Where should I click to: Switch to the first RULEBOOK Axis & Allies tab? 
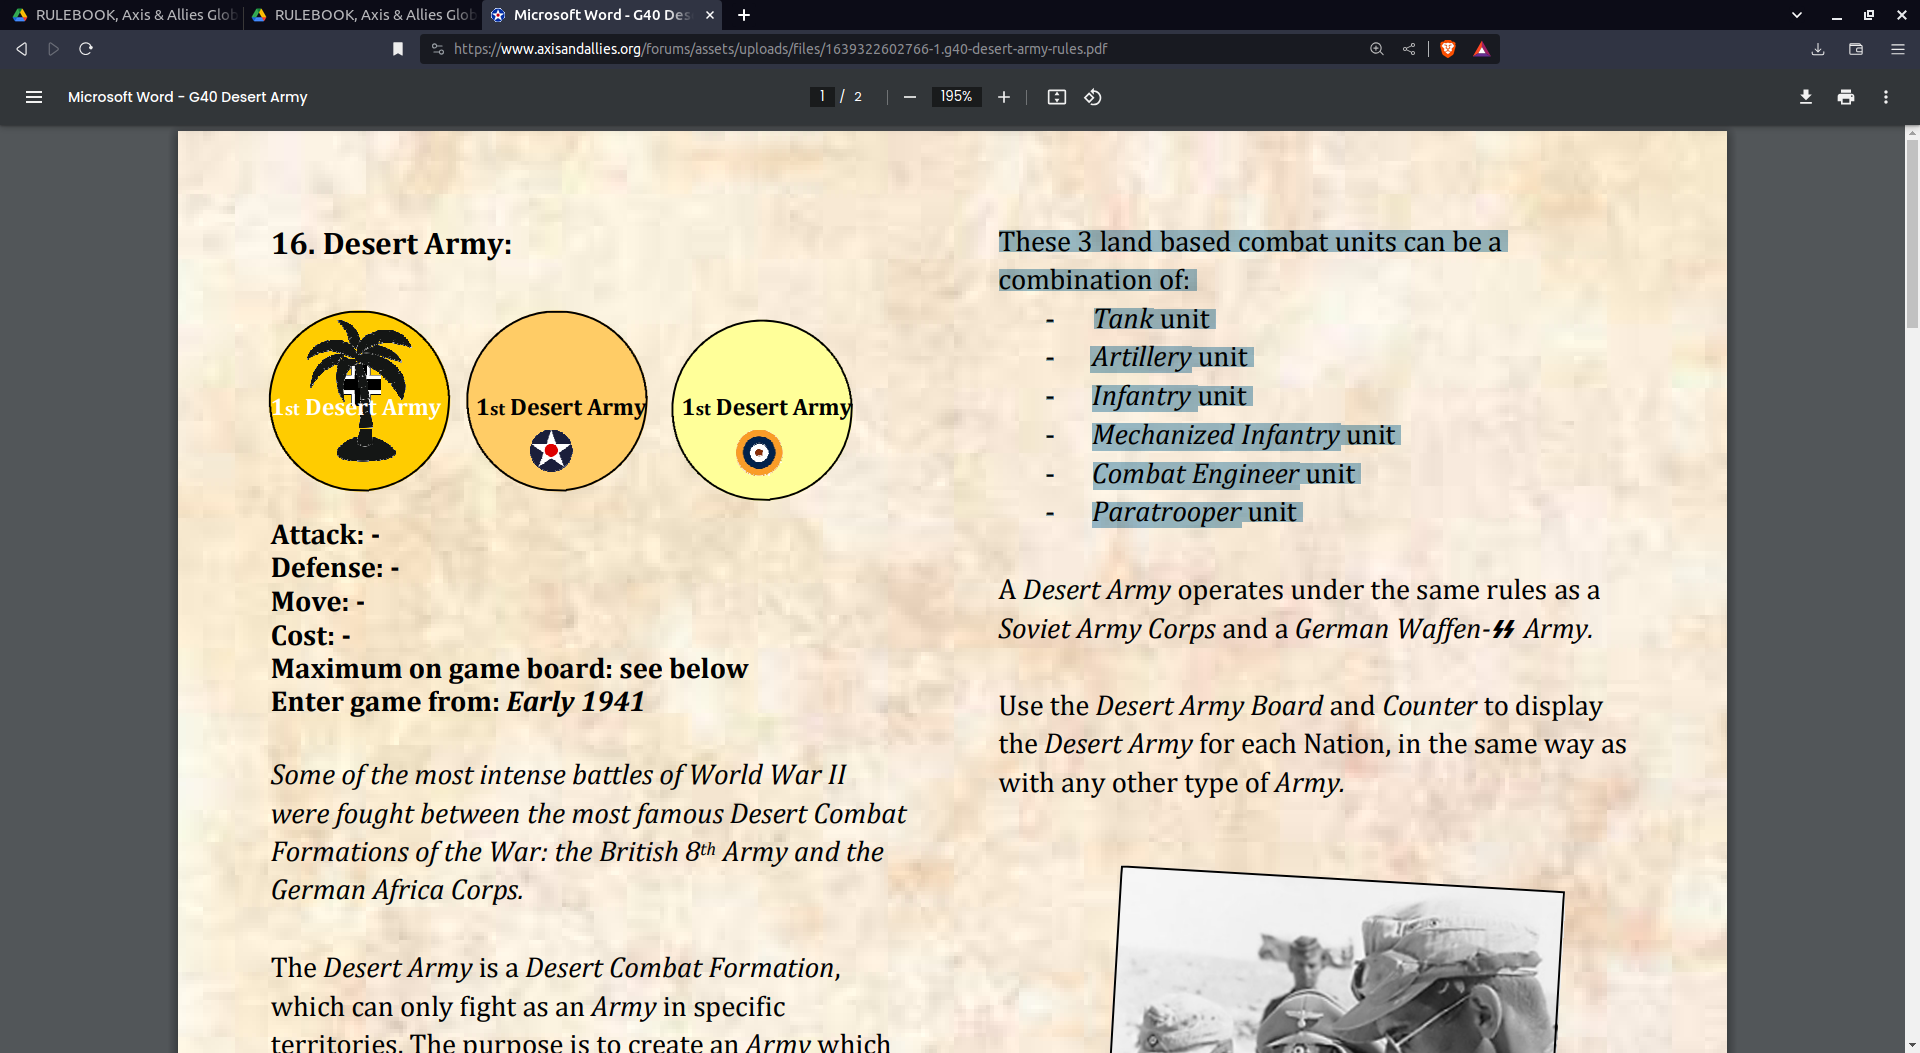[x=124, y=15]
